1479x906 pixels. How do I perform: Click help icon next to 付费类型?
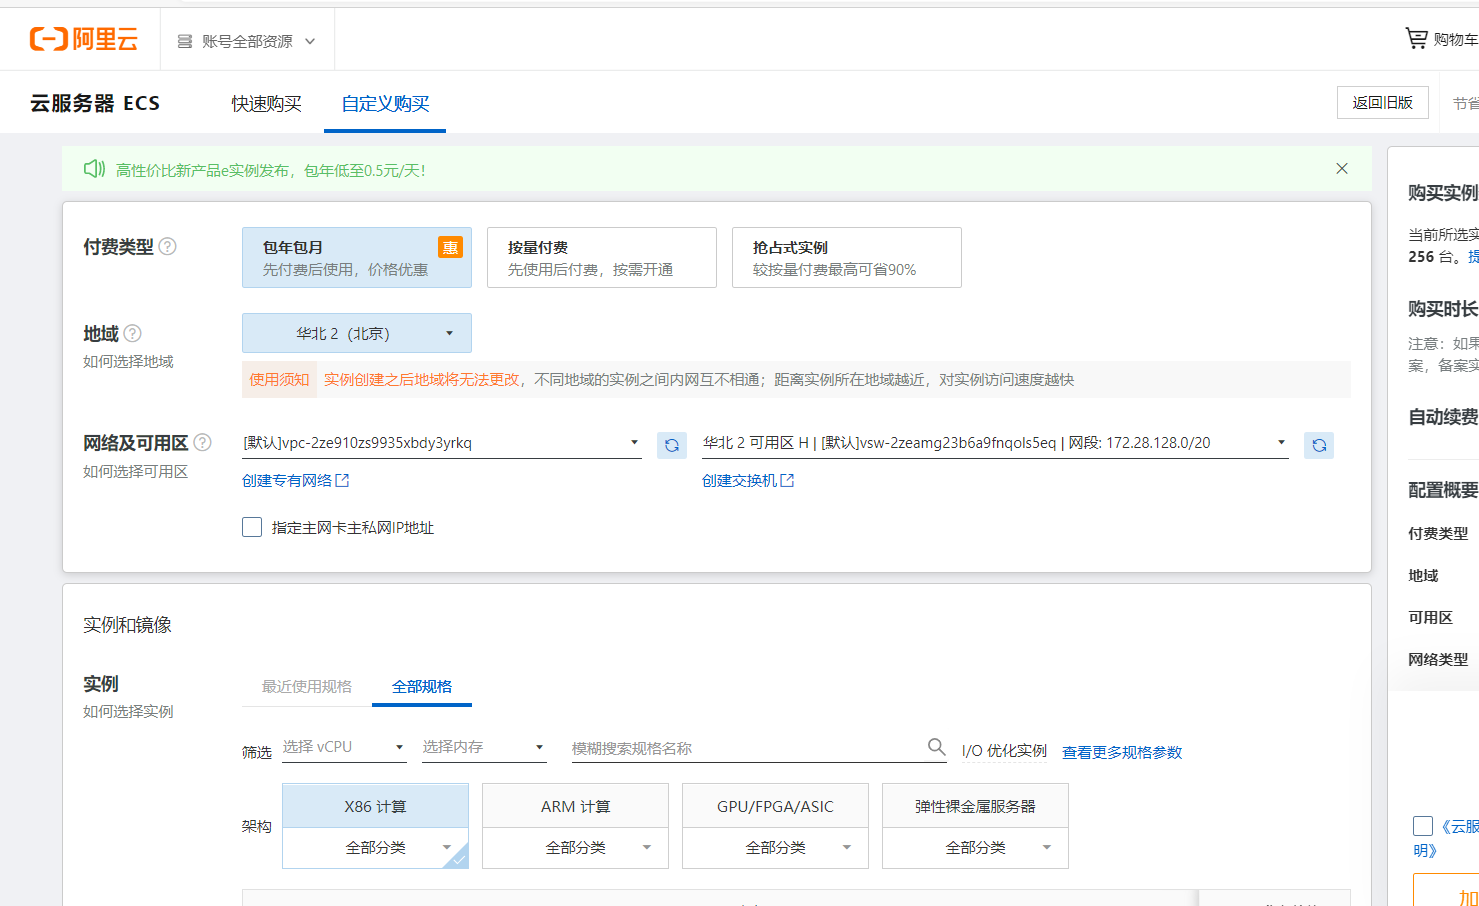coord(168,246)
